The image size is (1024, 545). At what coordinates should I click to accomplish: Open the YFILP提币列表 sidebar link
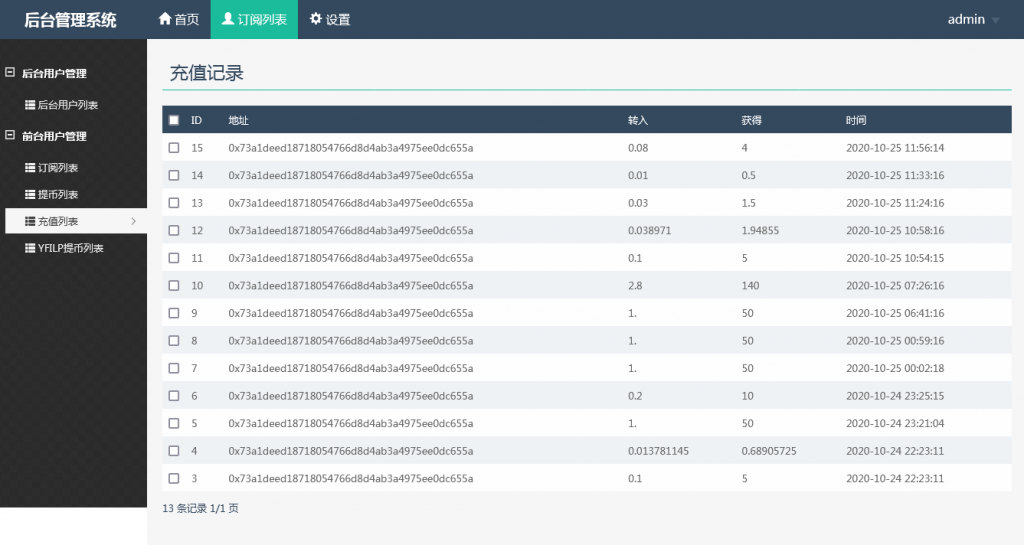(70, 248)
